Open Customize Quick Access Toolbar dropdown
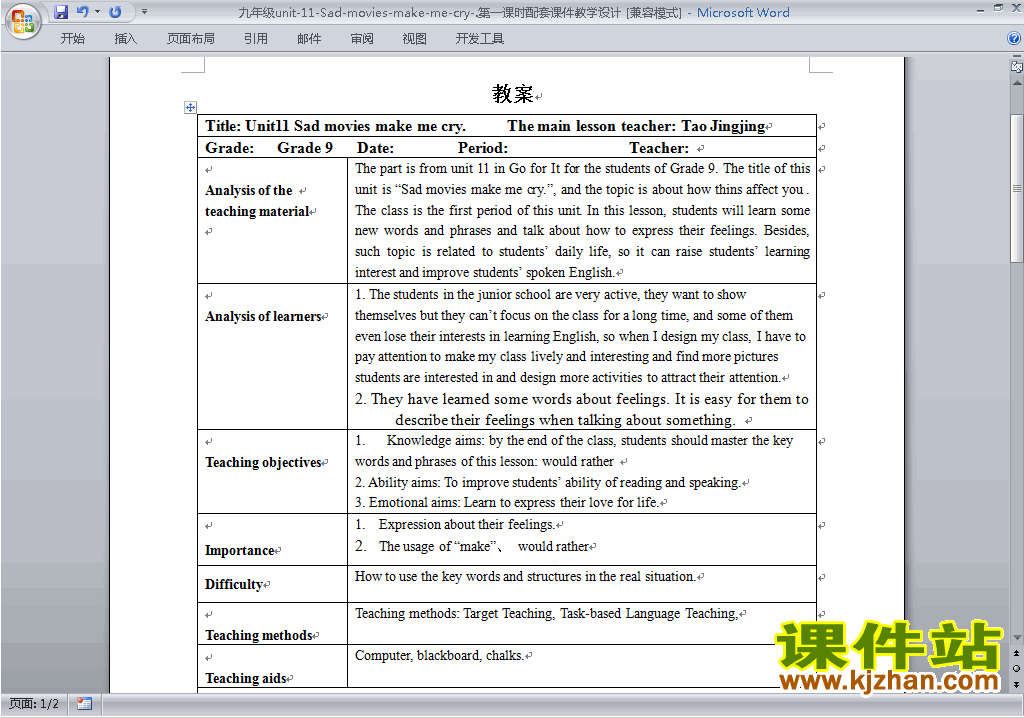This screenshot has width=1024, height=718. point(144,12)
